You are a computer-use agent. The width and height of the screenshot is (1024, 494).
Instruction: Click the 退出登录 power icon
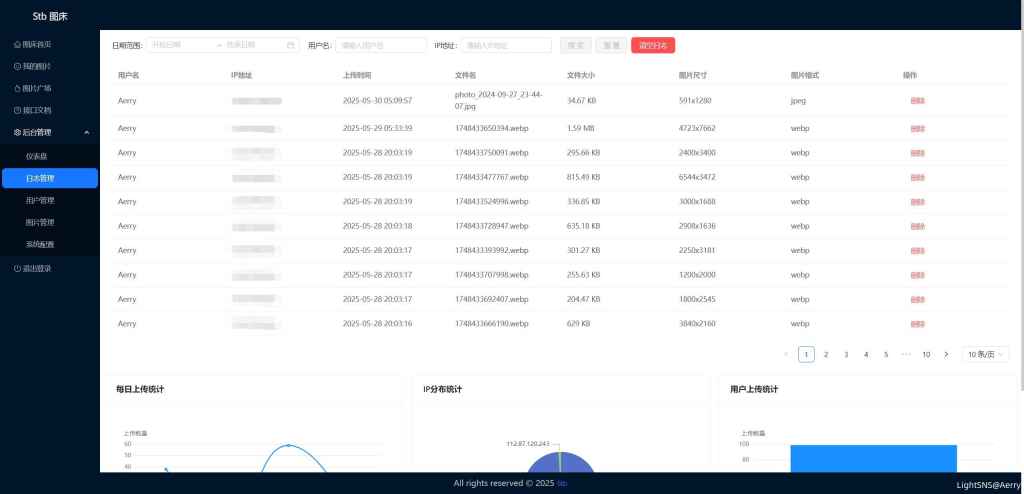(17, 269)
